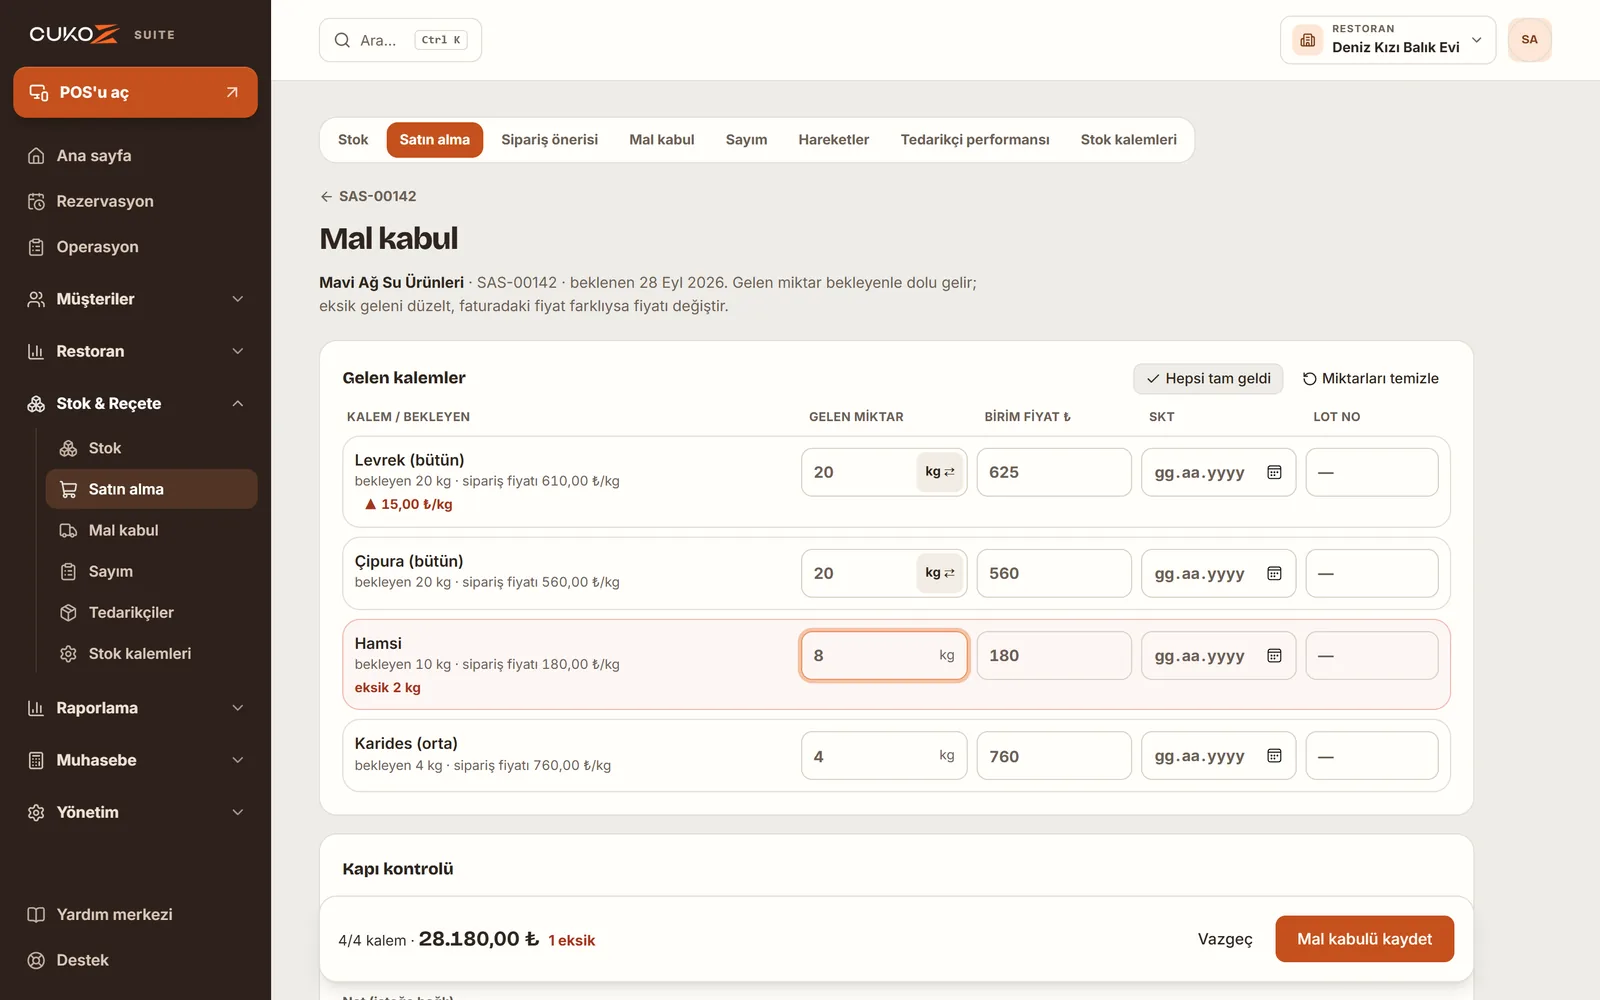Click Vazgeç to cancel
The width and height of the screenshot is (1600, 1000).
[1225, 939]
